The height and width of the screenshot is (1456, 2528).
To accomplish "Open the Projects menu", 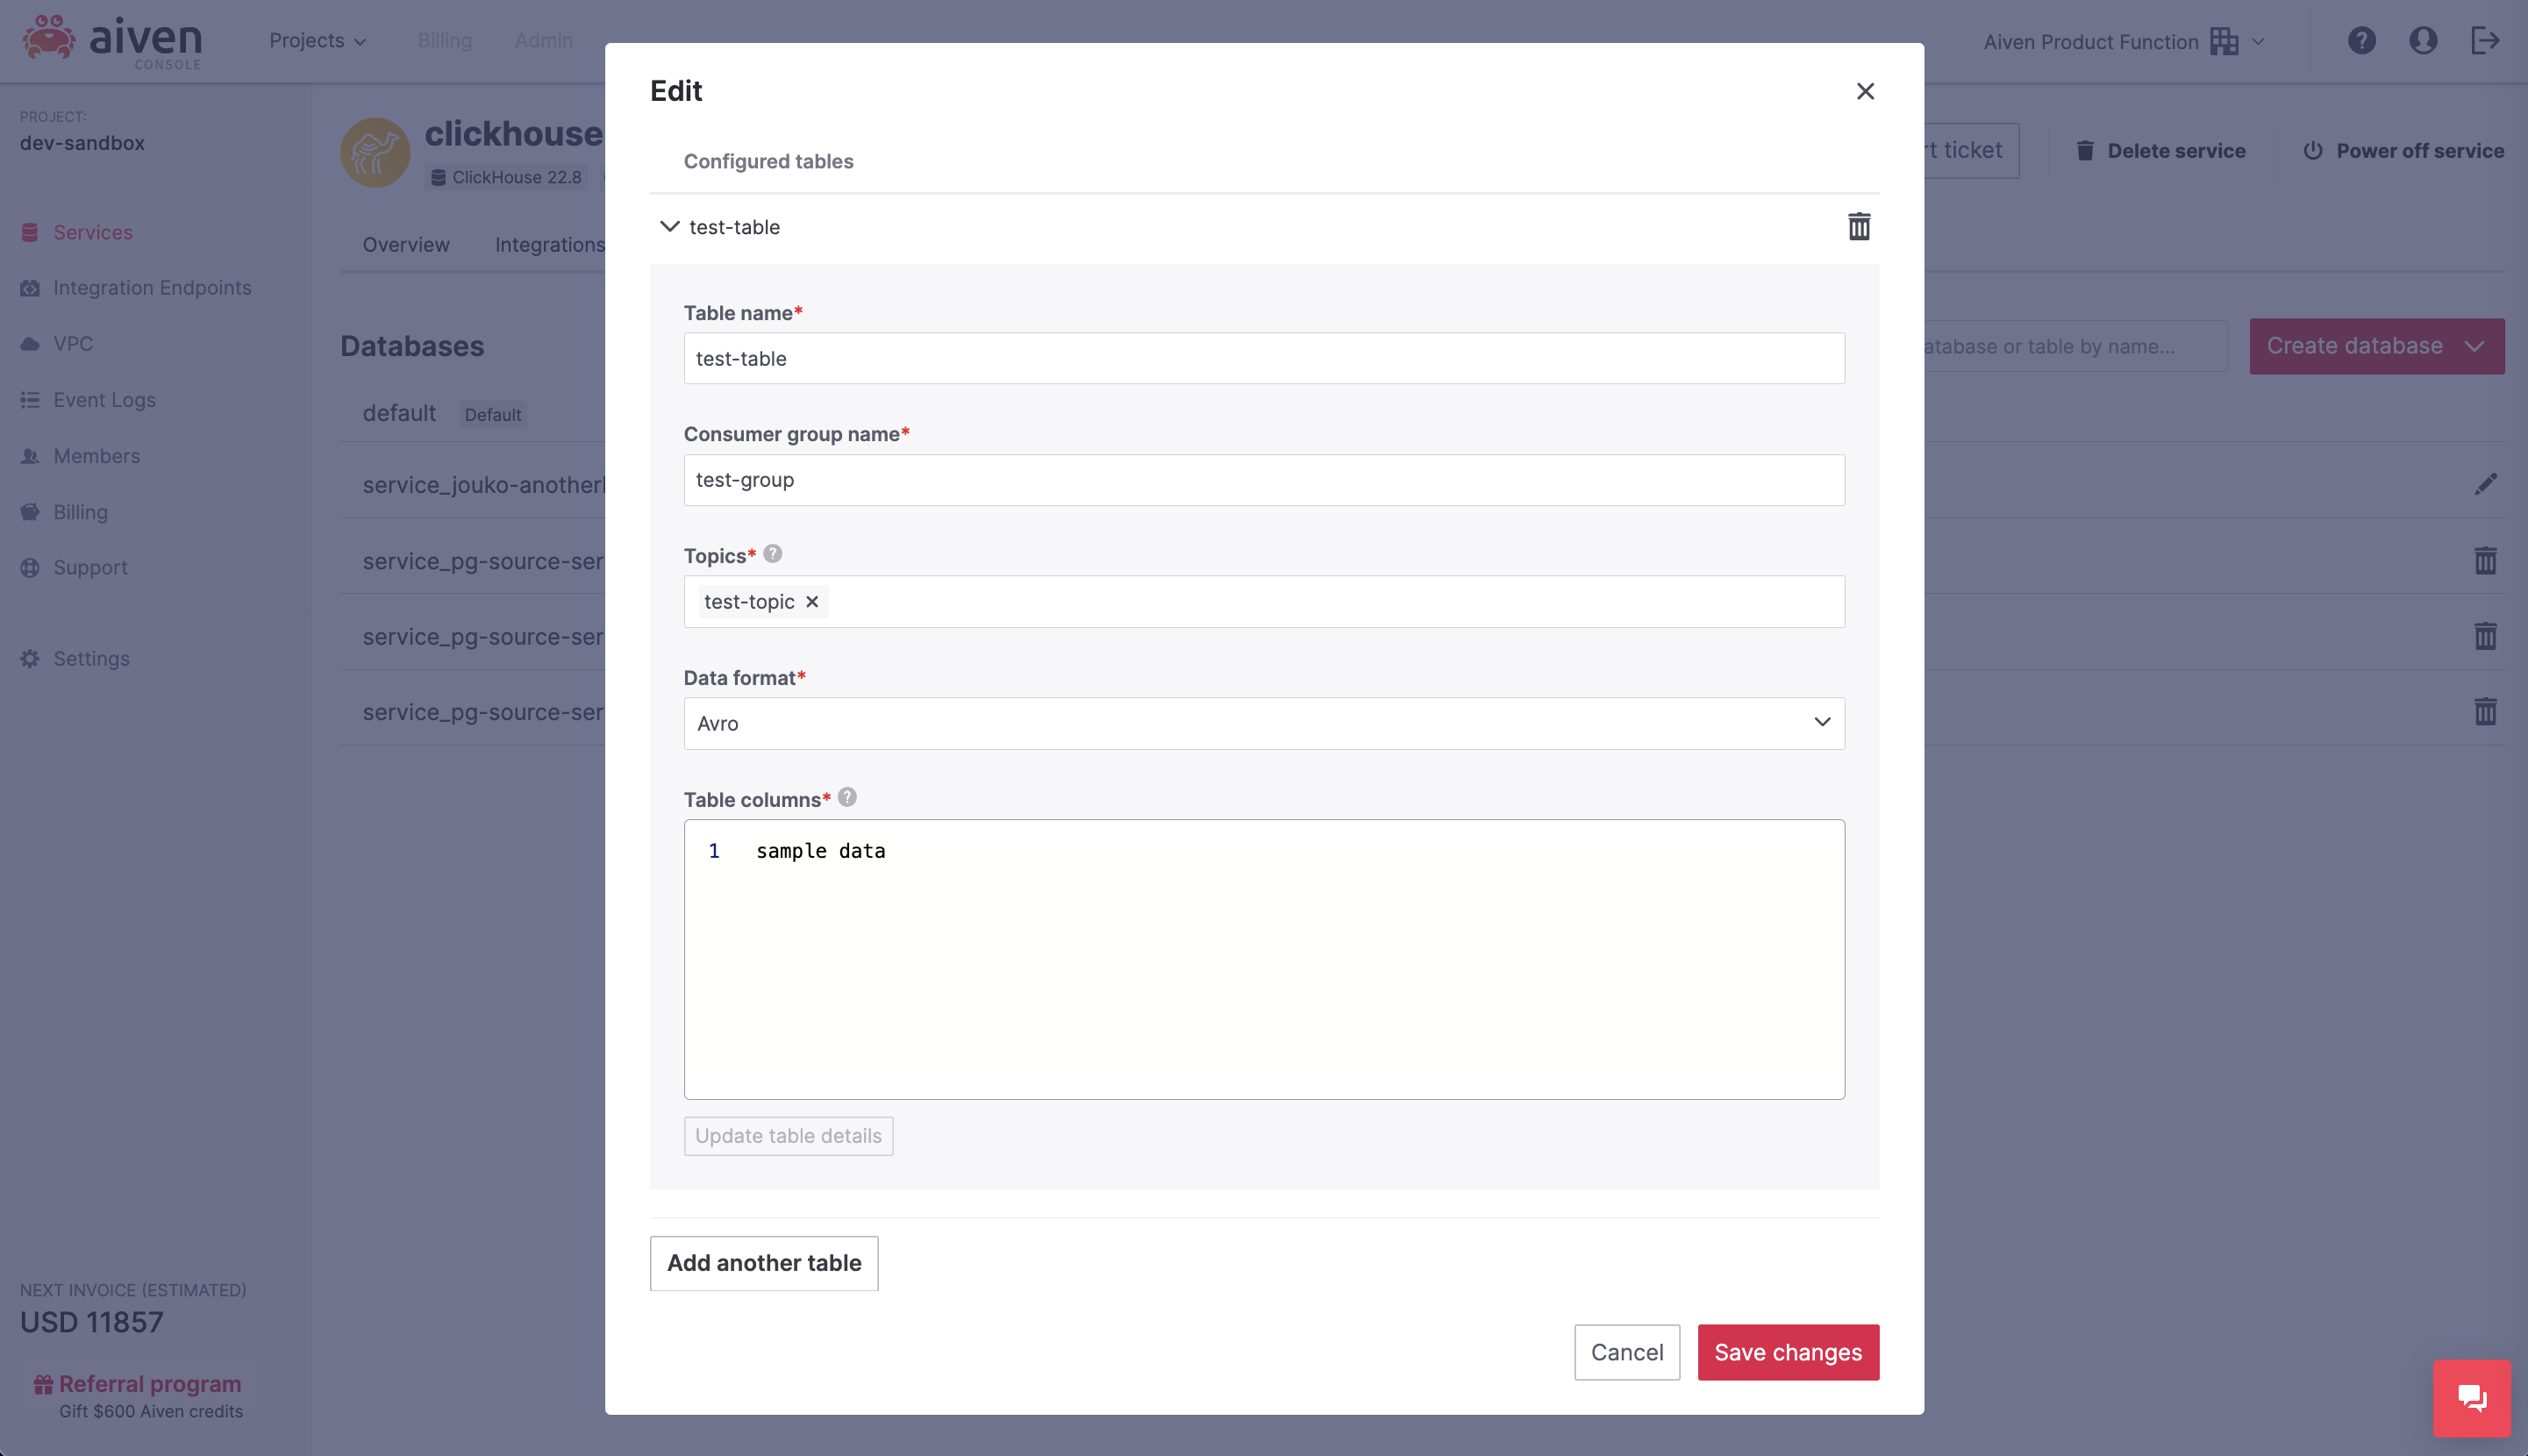I will pos(318,40).
